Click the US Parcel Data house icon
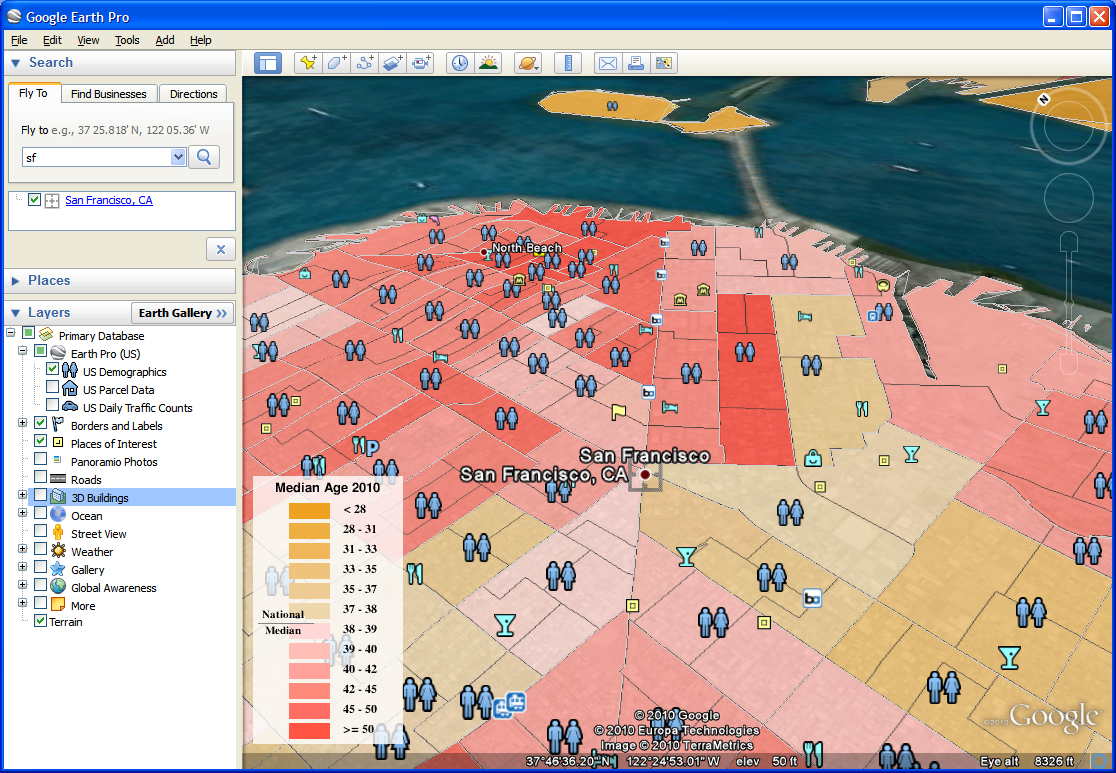The height and width of the screenshot is (773, 1116). 70,389
